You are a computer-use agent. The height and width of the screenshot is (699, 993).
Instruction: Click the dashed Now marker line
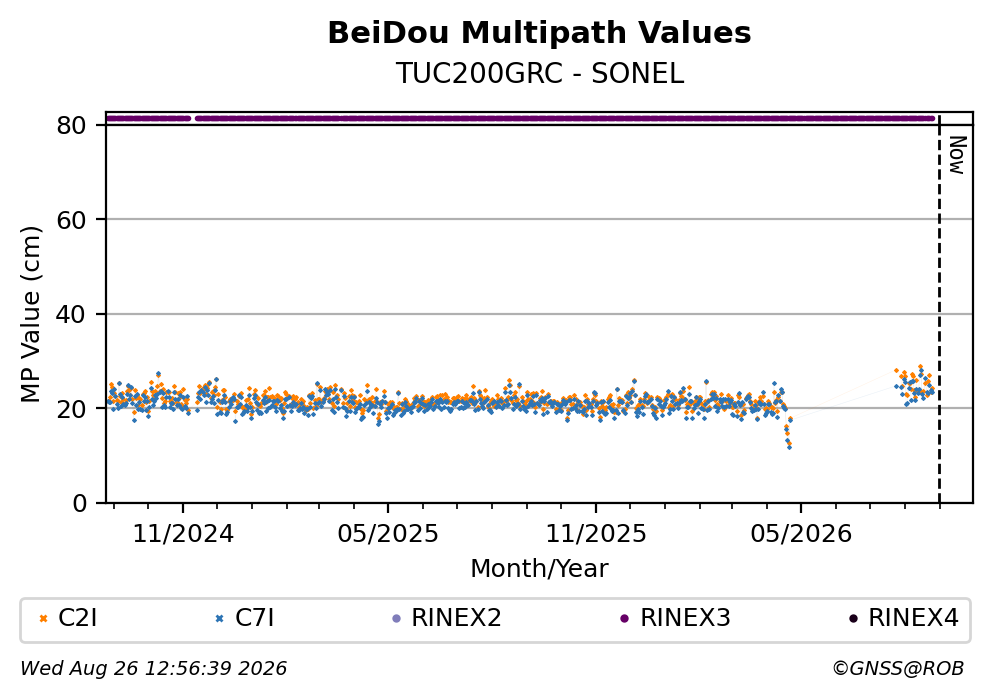pos(939,310)
